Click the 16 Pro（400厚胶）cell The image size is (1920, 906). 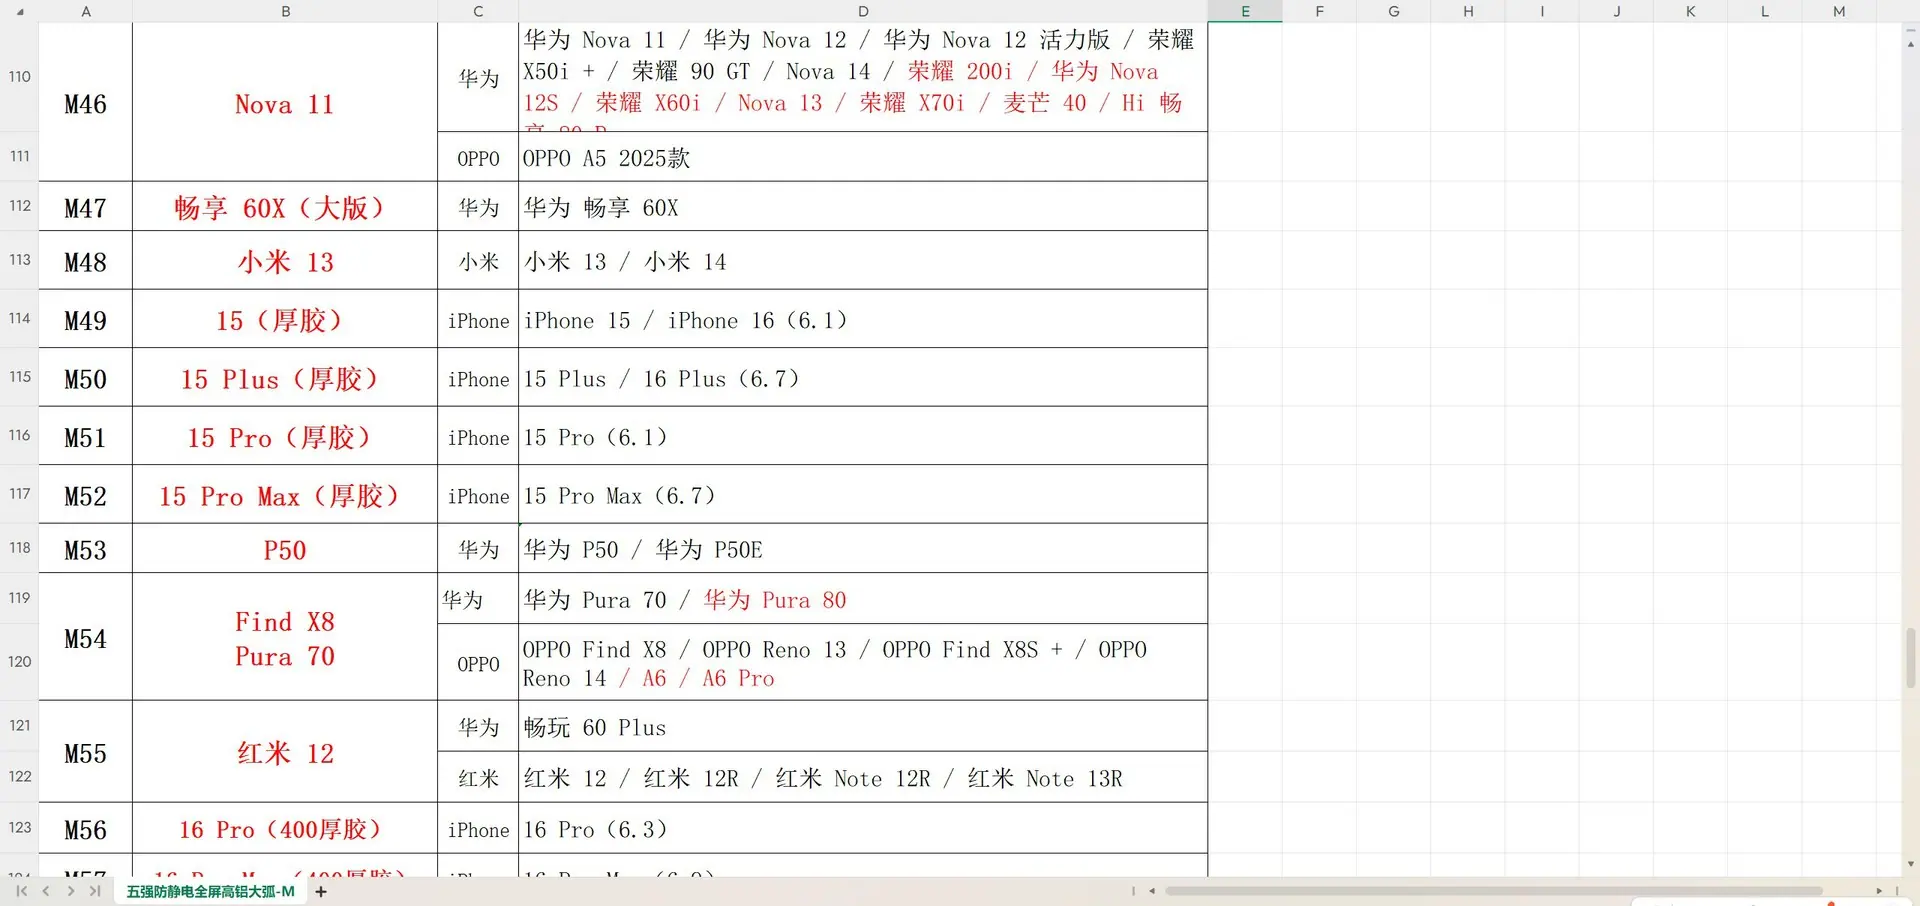pos(285,828)
